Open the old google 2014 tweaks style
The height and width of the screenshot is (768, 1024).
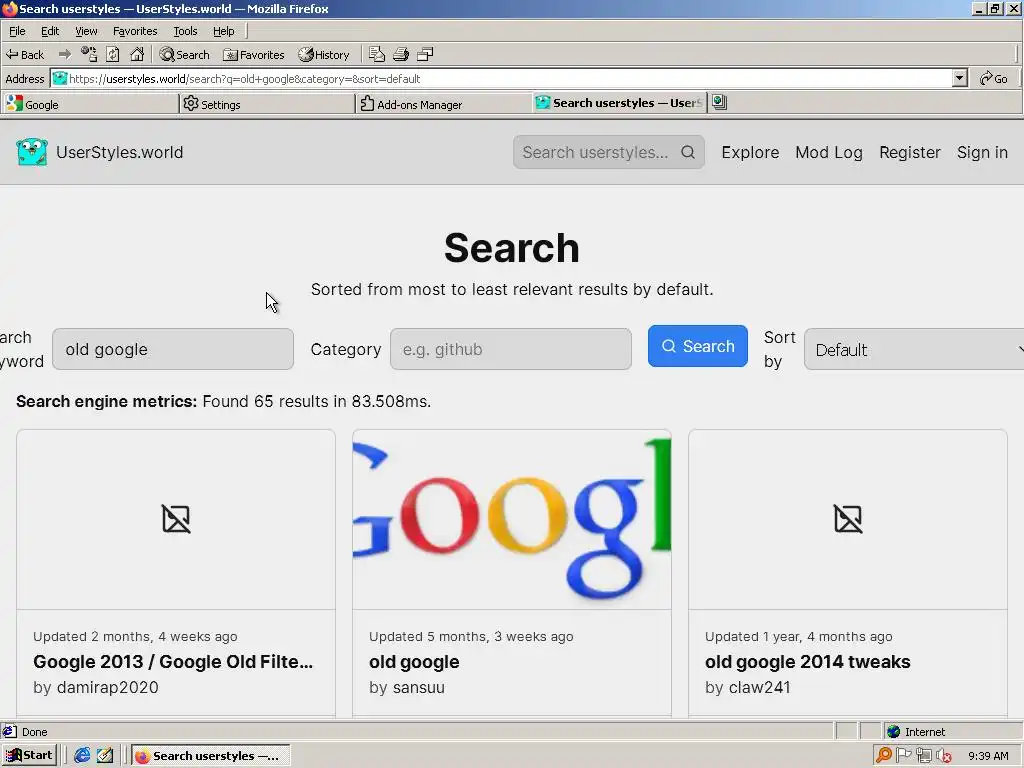(x=807, y=662)
